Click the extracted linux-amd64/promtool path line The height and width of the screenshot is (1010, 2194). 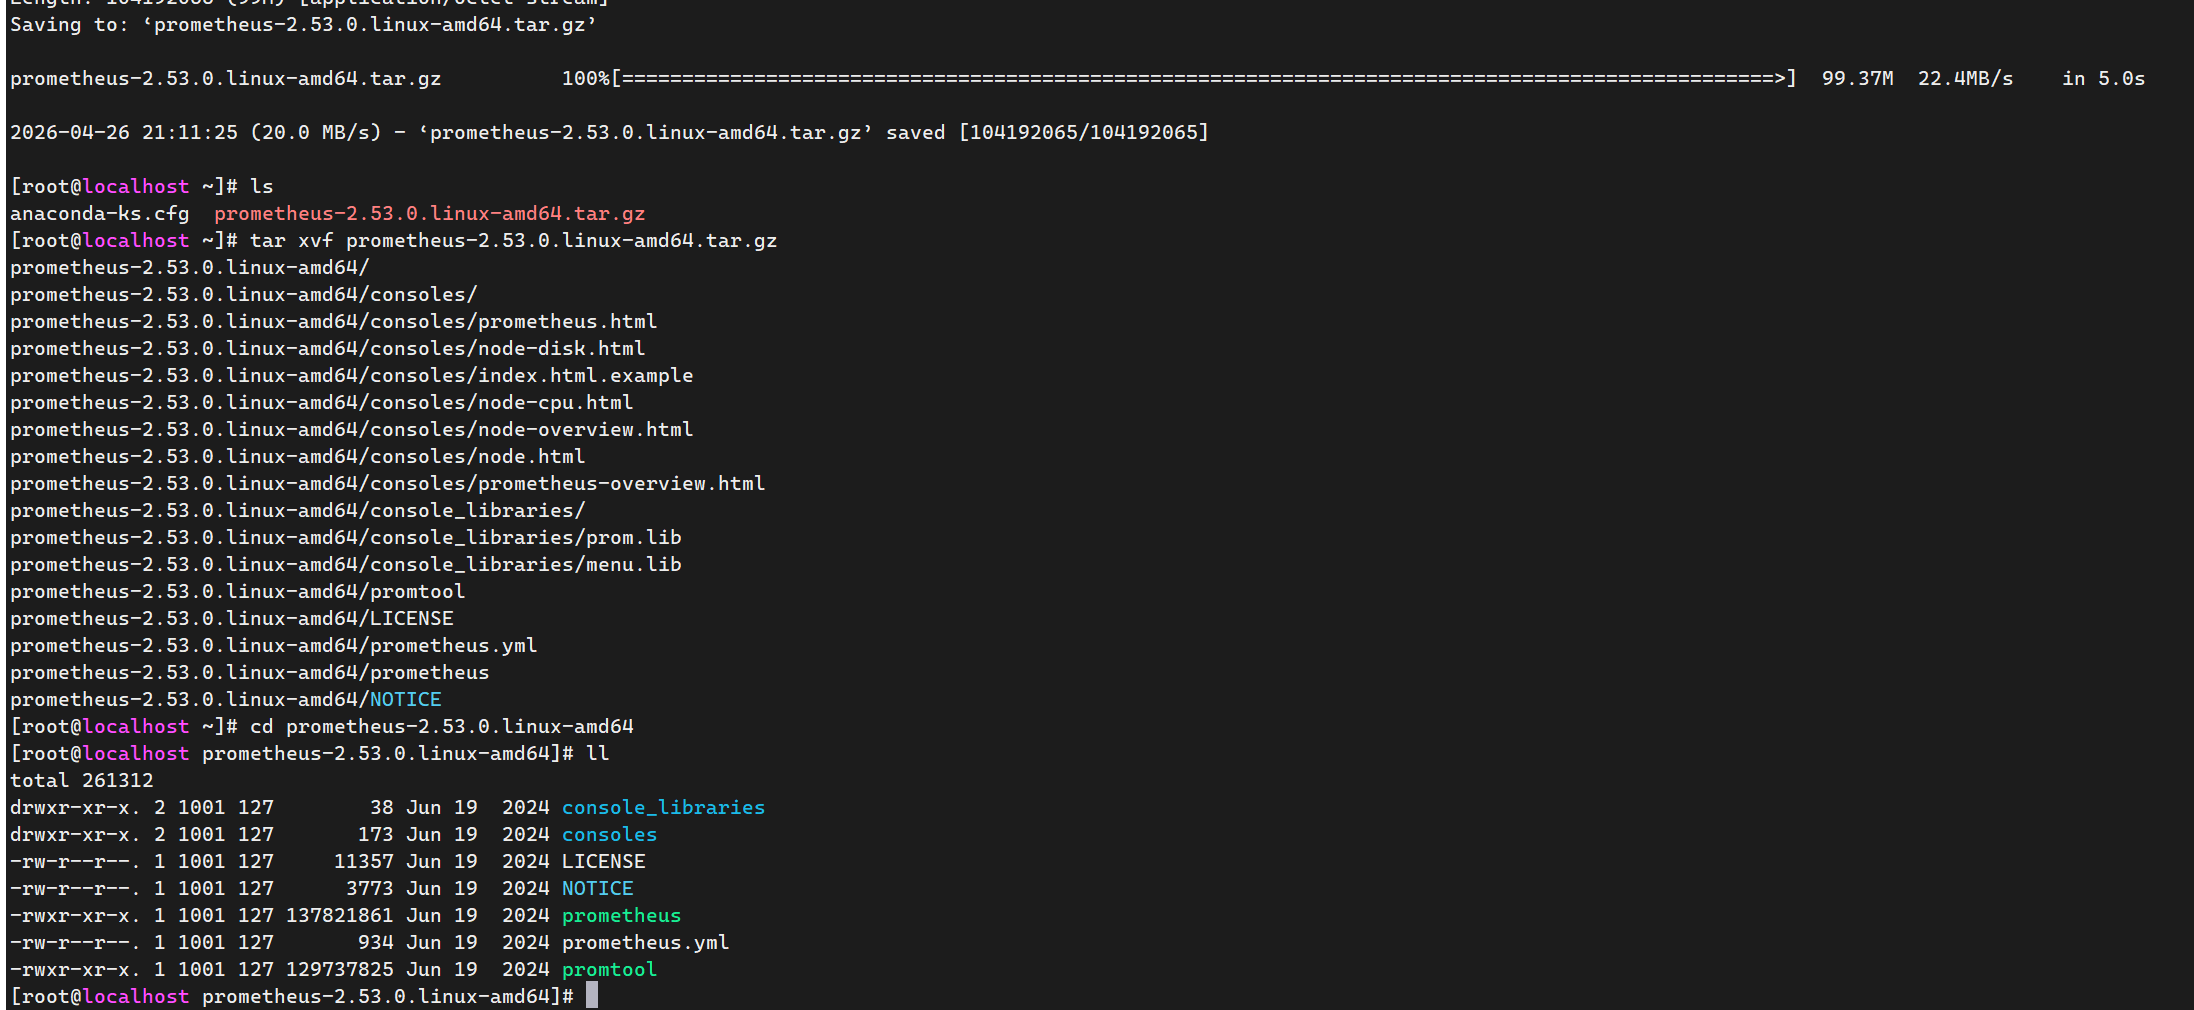click(237, 592)
